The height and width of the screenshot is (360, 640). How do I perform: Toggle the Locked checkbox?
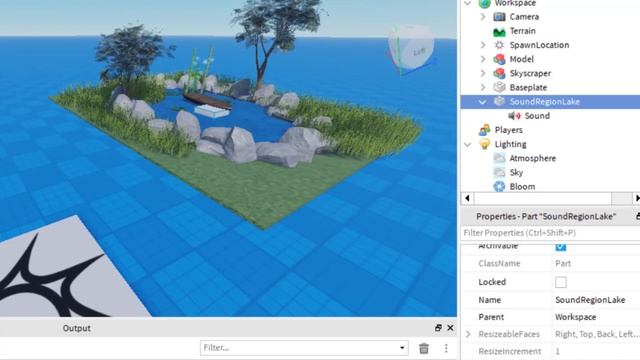point(561,282)
